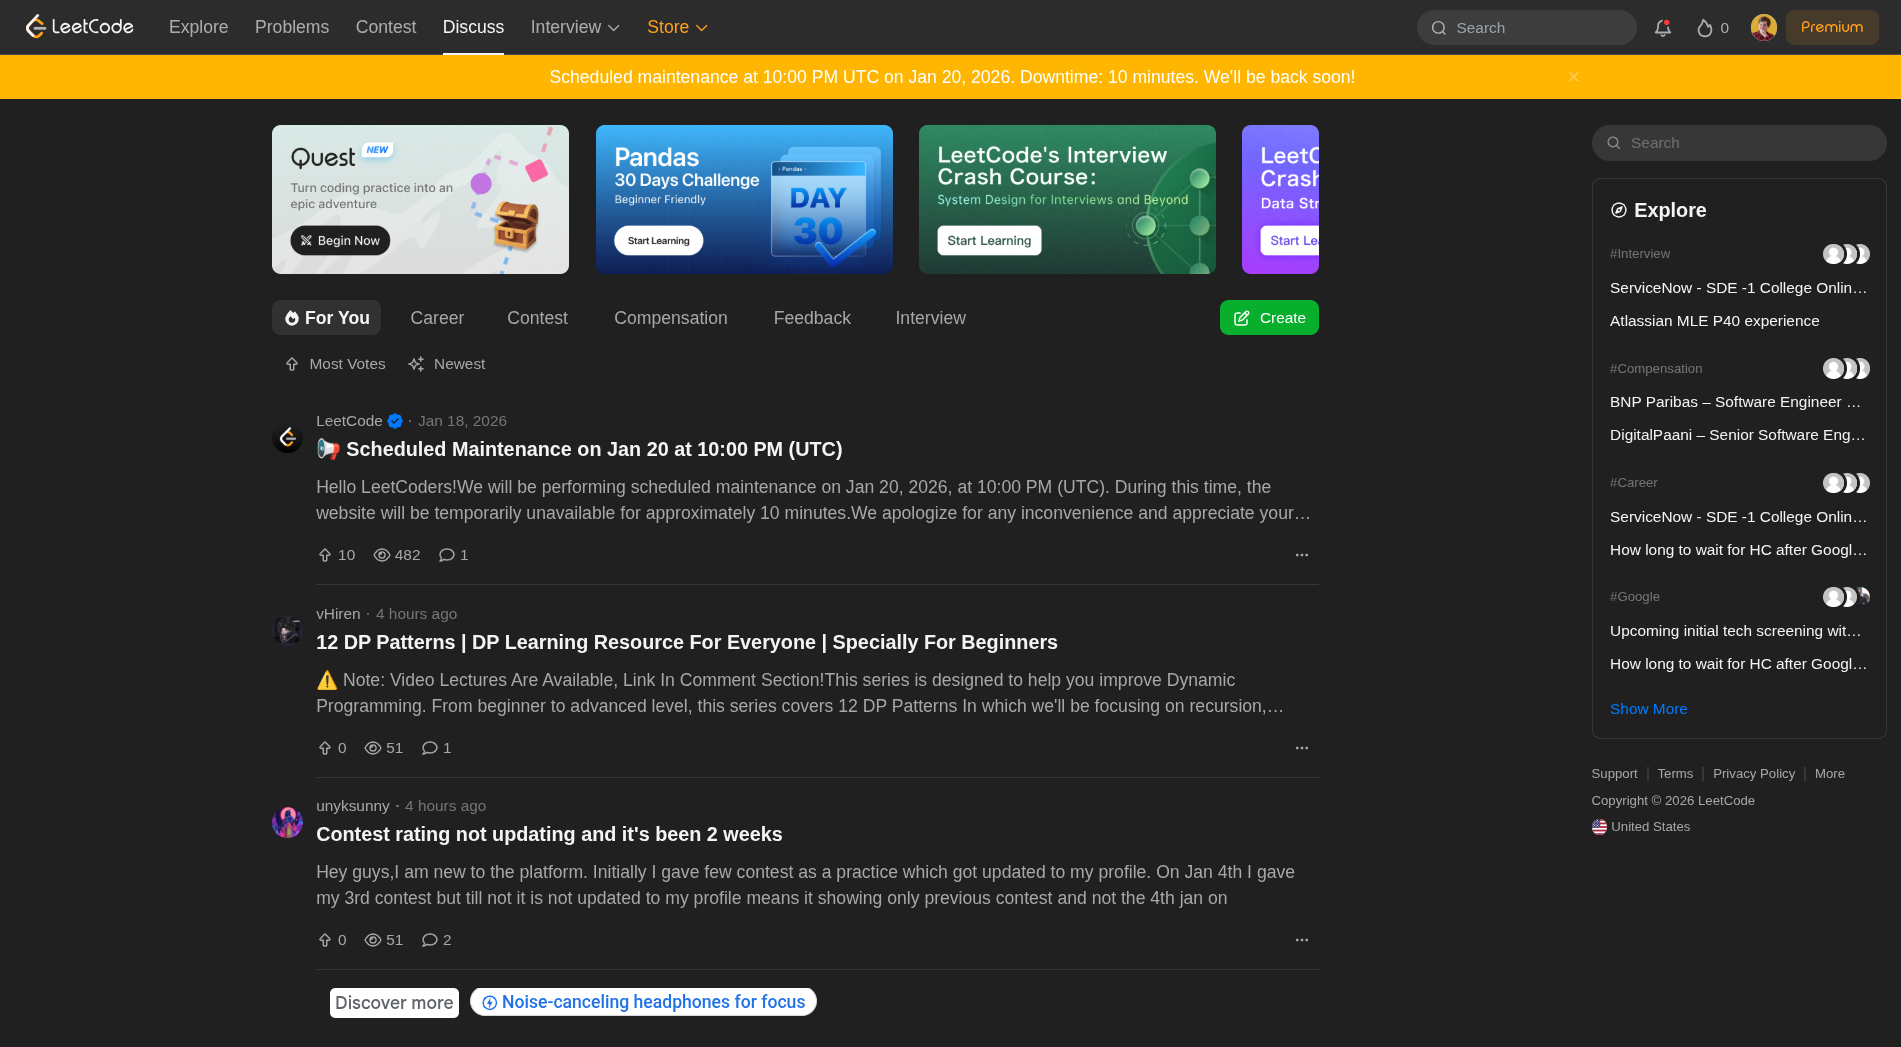Open the Premium button
This screenshot has width=1901, height=1047.
(x=1831, y=27)
